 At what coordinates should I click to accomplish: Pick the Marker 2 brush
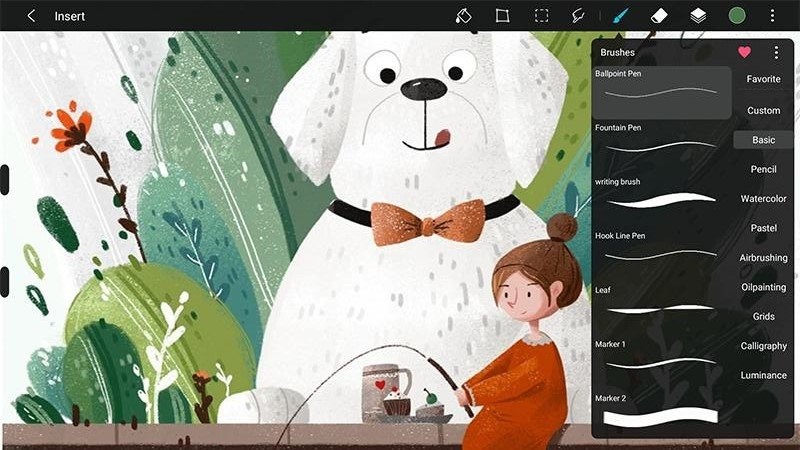pos(662,412)
